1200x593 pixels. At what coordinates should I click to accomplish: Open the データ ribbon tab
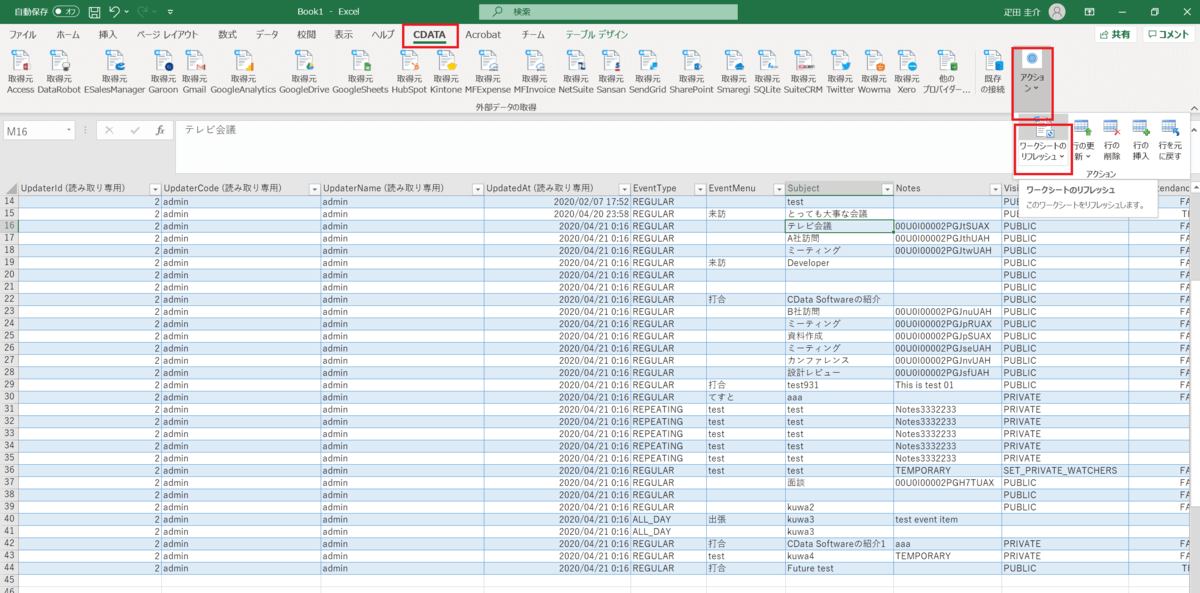pyautogui.click(x=267, y=35)
